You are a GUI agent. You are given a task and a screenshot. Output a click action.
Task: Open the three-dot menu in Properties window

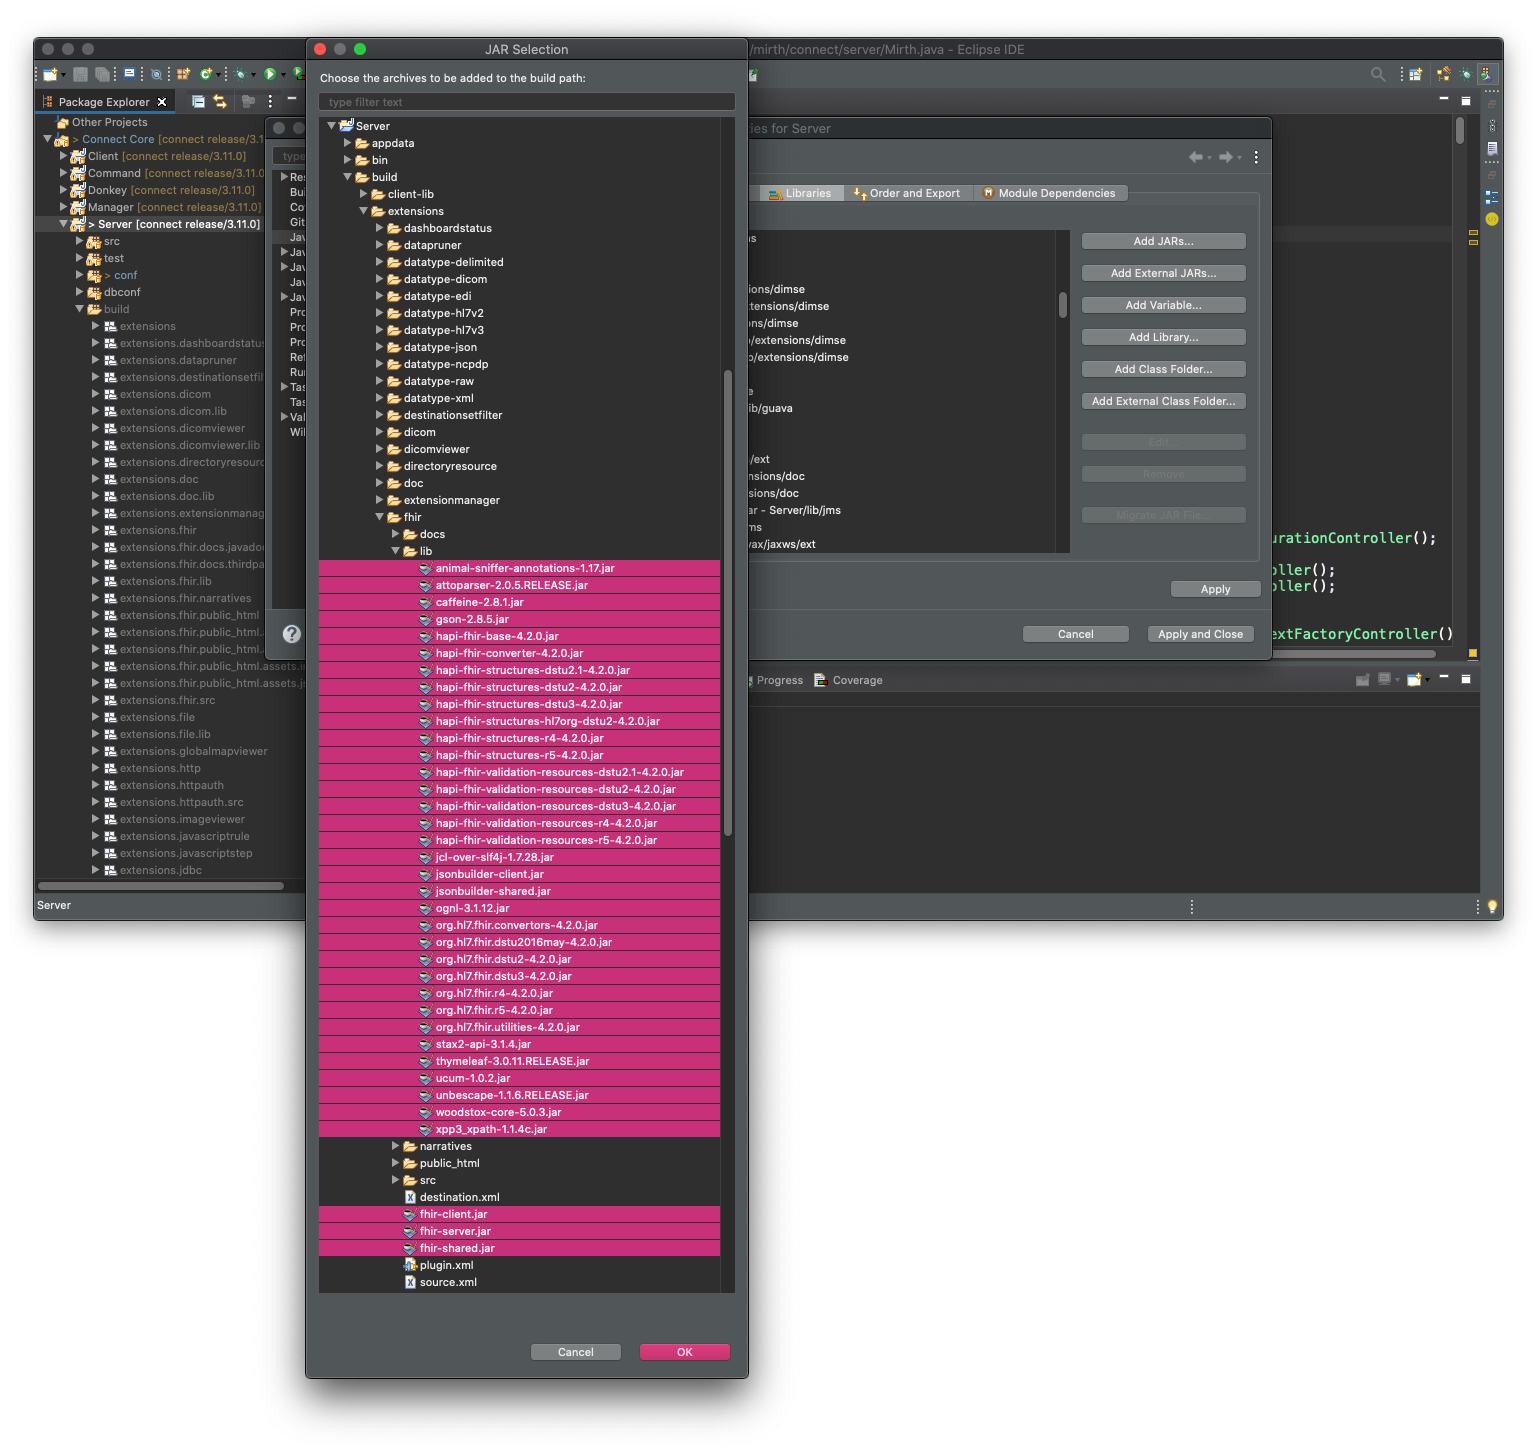pyautogui.click(x=1256, y=157)
